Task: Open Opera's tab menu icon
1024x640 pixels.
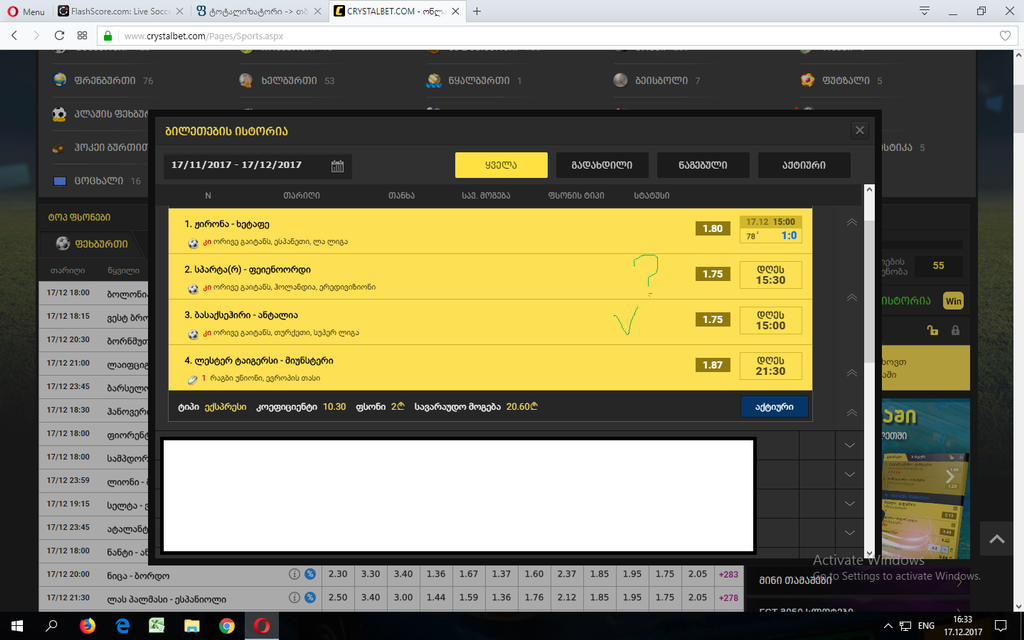Action: (924, 10)
